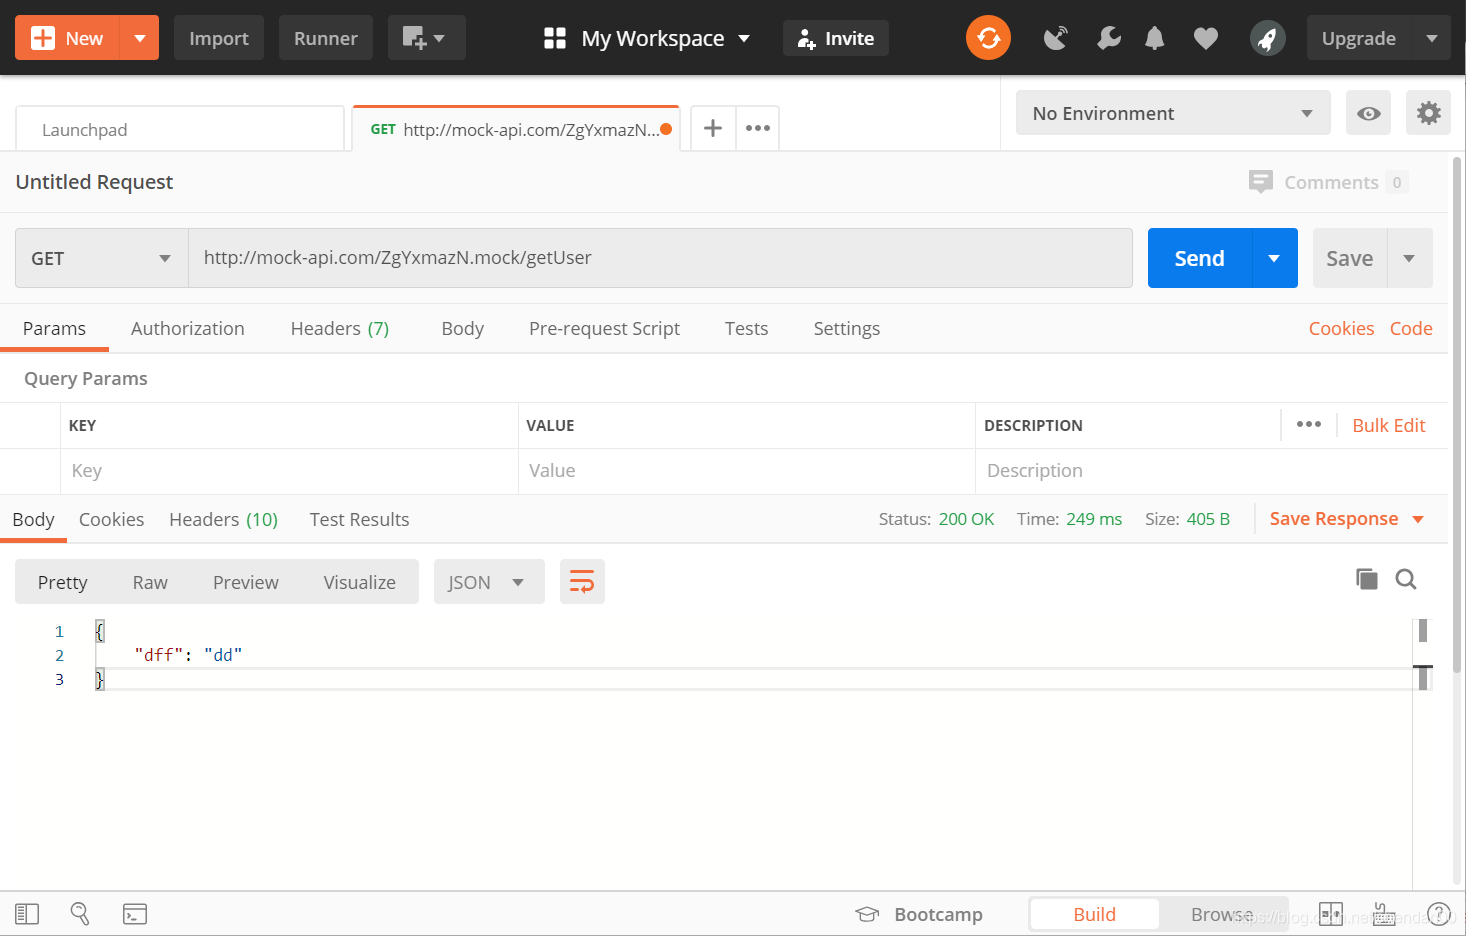Open the new window icon button
1466x936 pixels.
click(426, 38)
